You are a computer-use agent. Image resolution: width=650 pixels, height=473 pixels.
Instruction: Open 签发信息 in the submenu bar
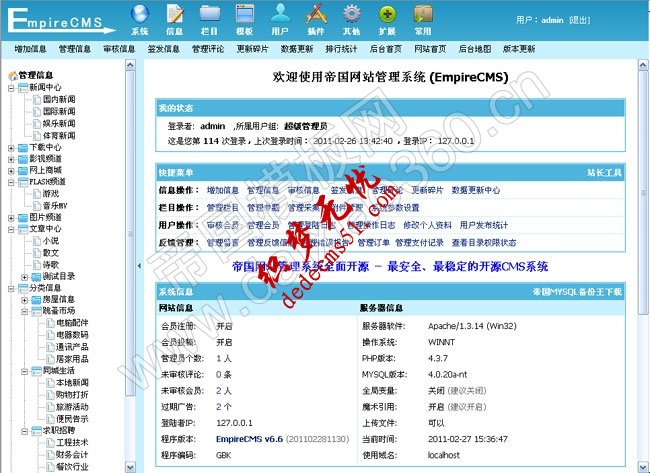(x=163, y=49)
